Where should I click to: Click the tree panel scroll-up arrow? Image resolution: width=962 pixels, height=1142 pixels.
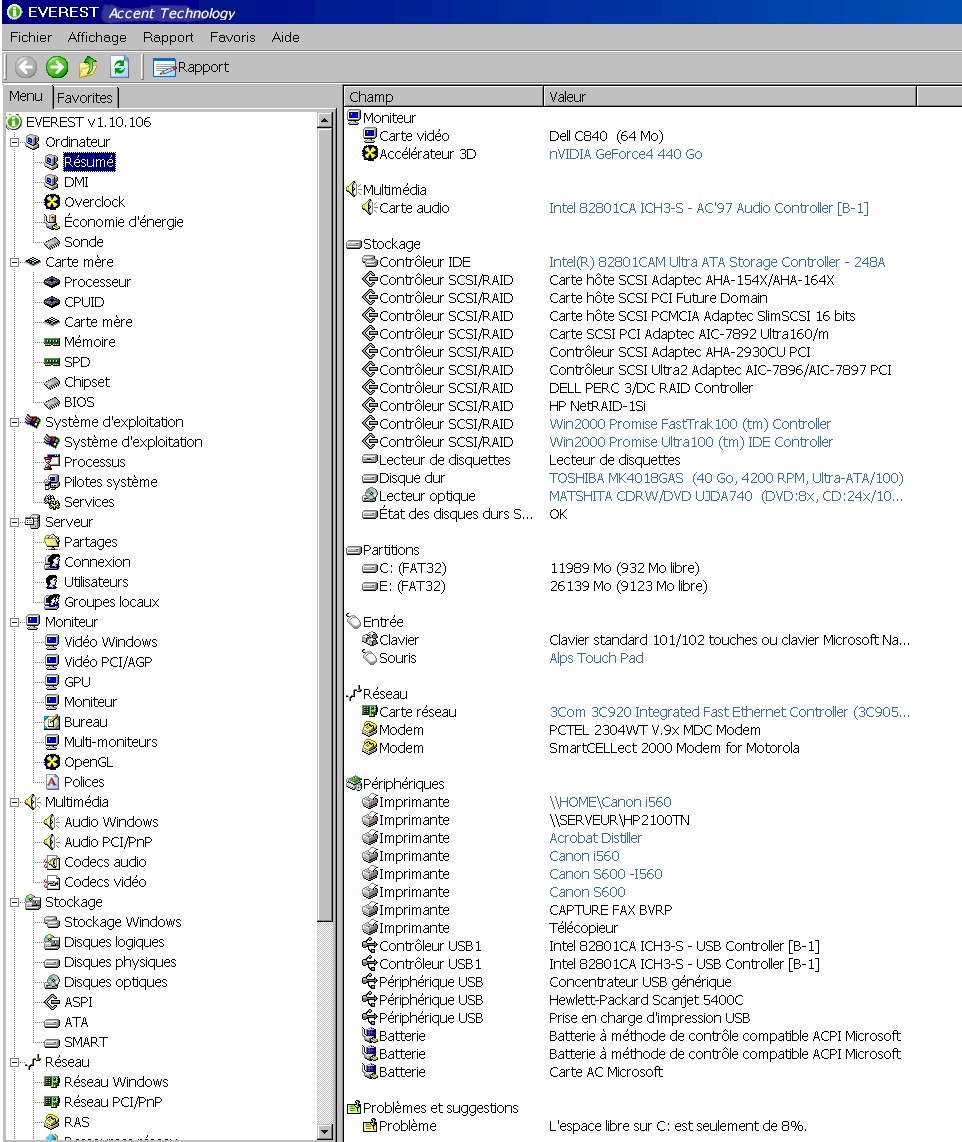point(326,120)
